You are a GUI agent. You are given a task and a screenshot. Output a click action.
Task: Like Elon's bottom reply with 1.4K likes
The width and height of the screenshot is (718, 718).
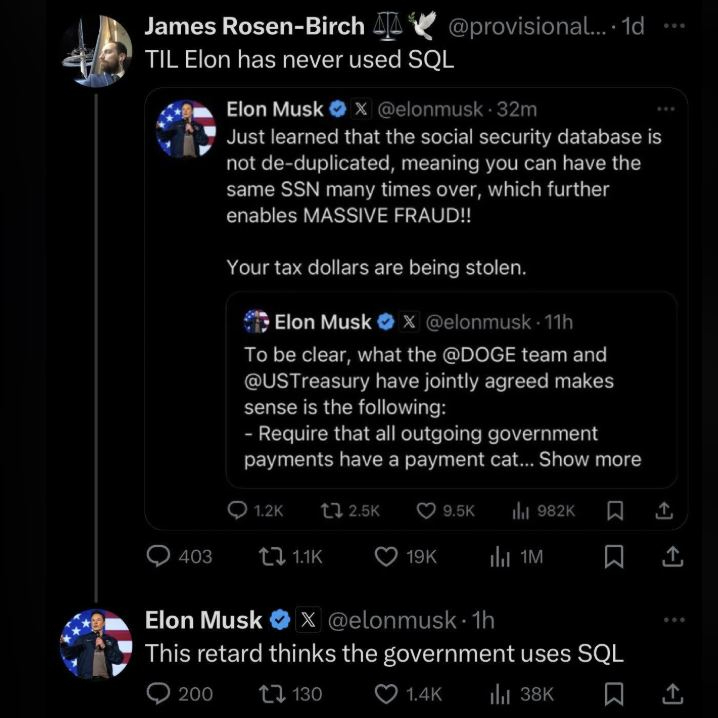click(x=386, y=692)
